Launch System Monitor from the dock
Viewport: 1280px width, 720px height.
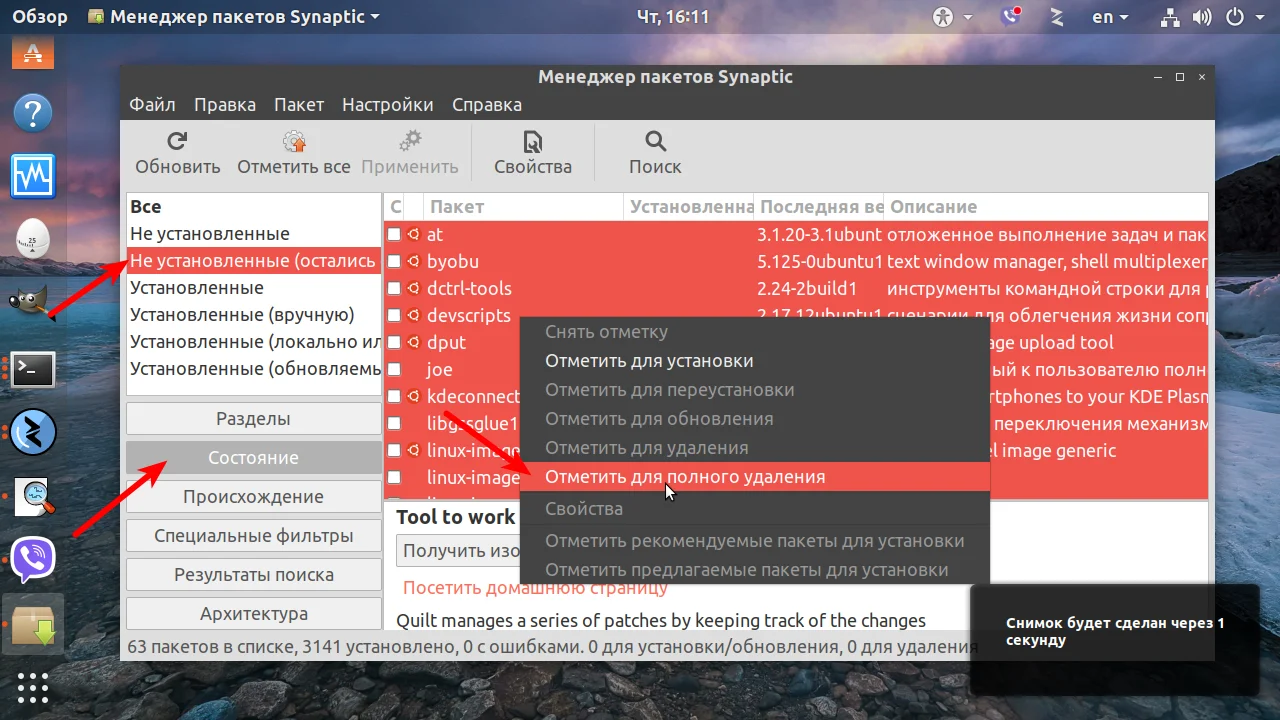point(33,176)
